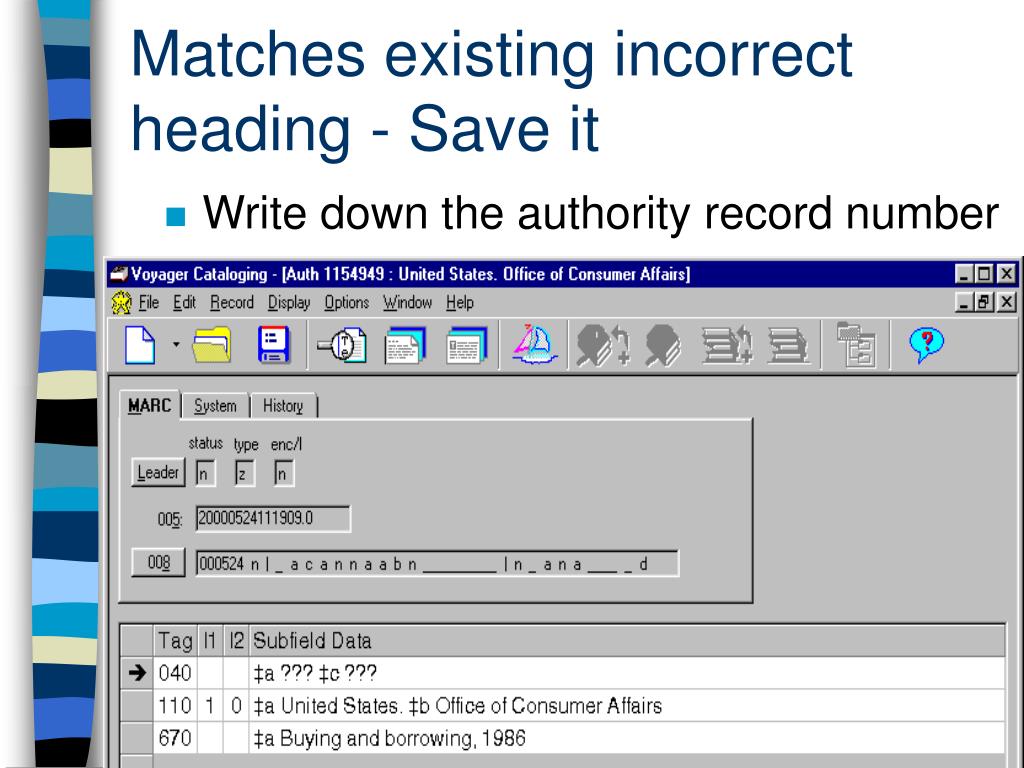Screen dimensions: 1024x768
Task: Open the dropdown arrow beside New record
Action: point(176,344)
